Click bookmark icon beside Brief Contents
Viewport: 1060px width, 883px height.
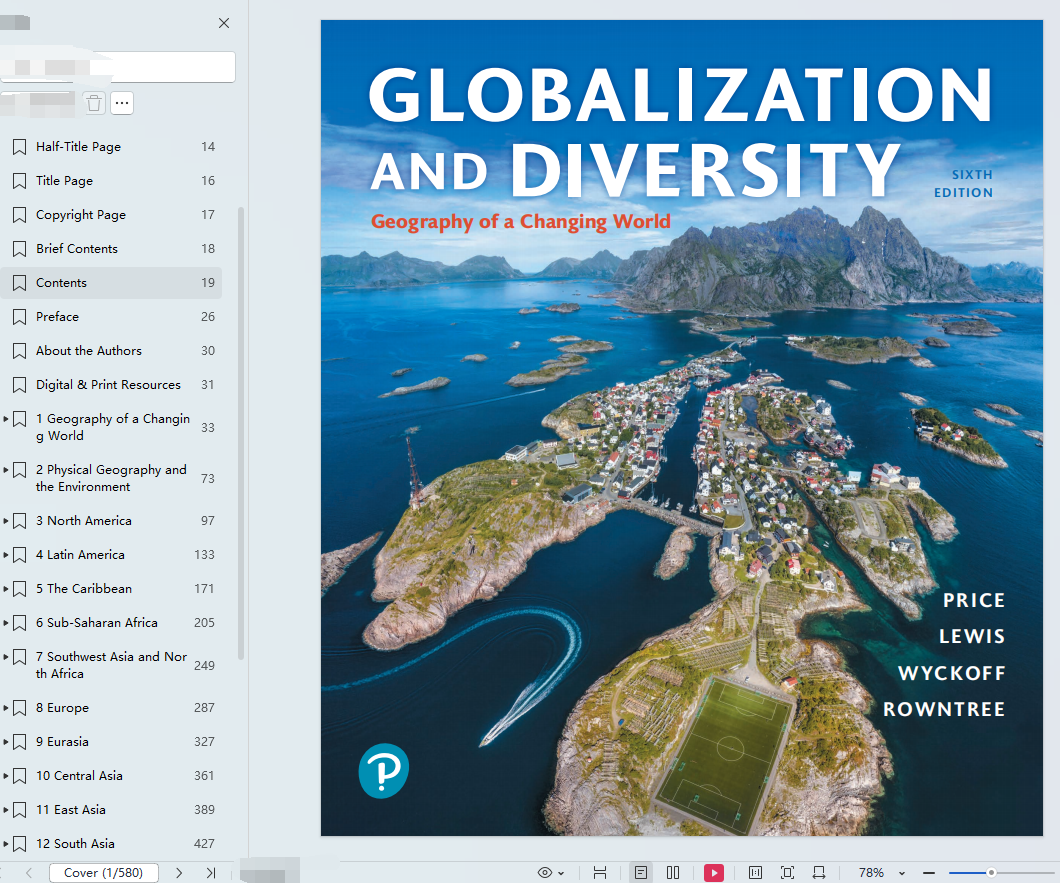20,249
